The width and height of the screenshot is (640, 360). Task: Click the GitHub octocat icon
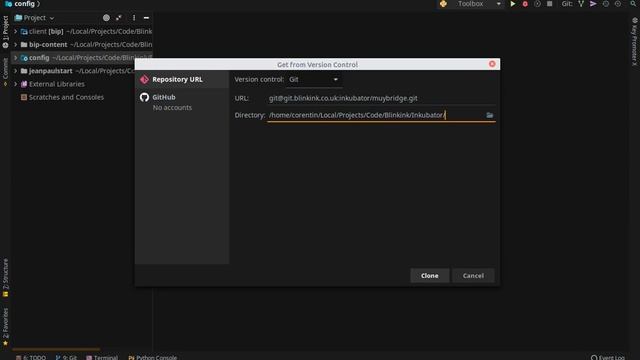(x=144, y=97)
